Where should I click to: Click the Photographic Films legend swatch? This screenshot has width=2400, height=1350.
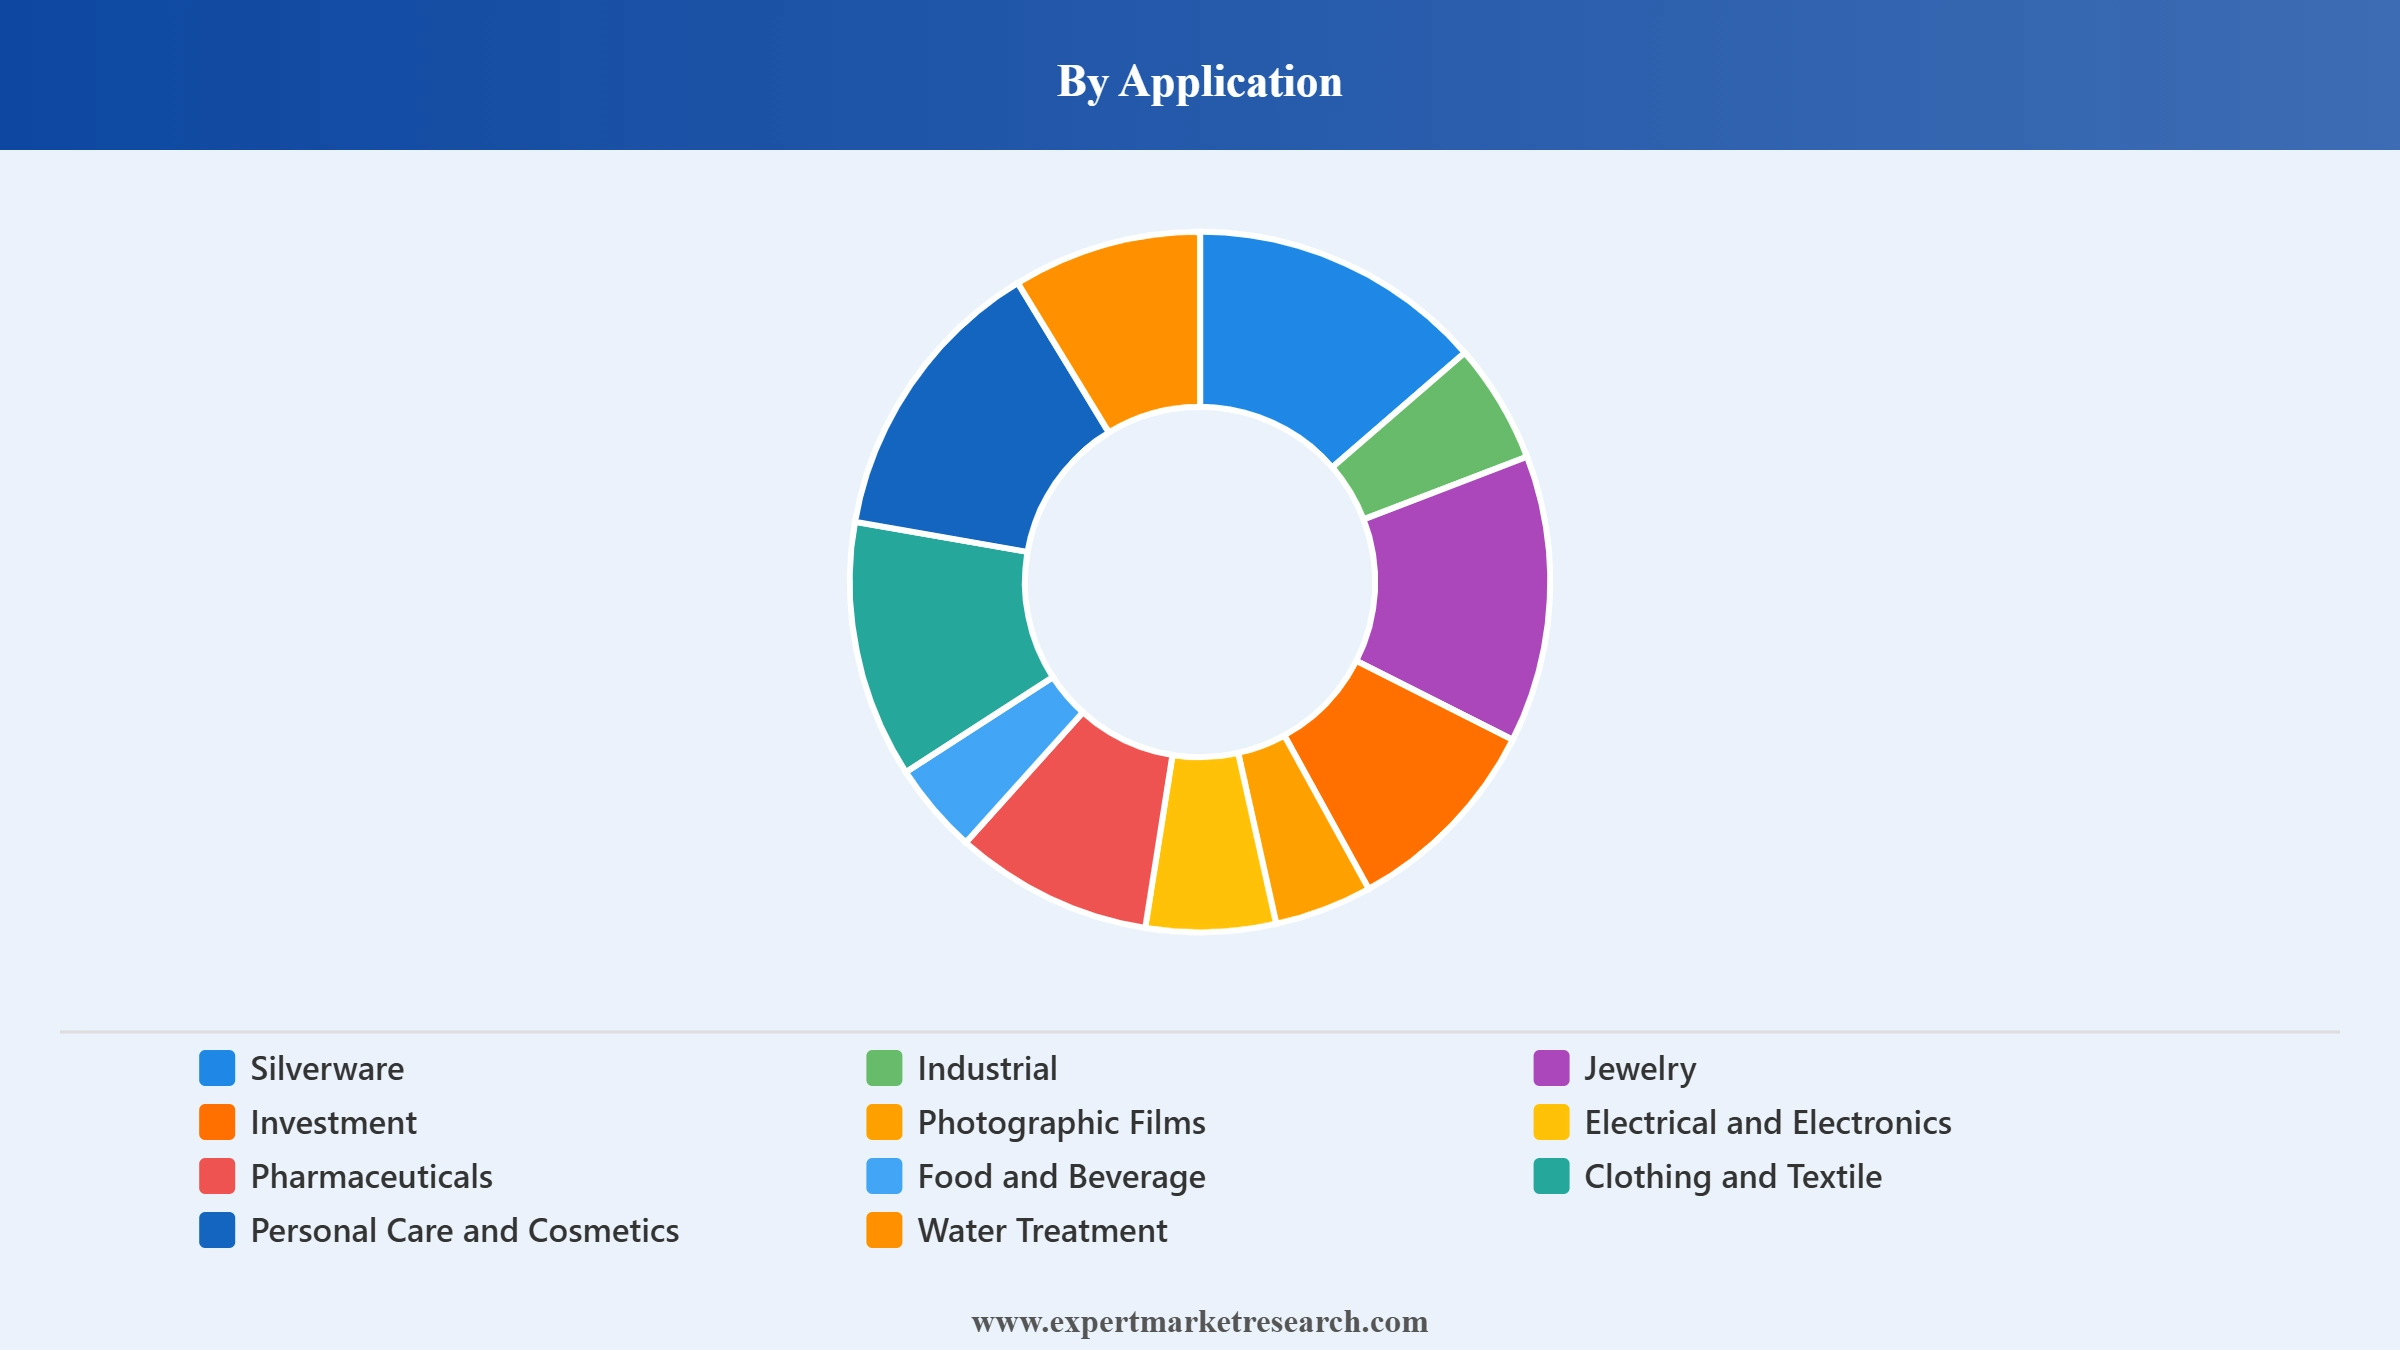tap(884, 1122)
